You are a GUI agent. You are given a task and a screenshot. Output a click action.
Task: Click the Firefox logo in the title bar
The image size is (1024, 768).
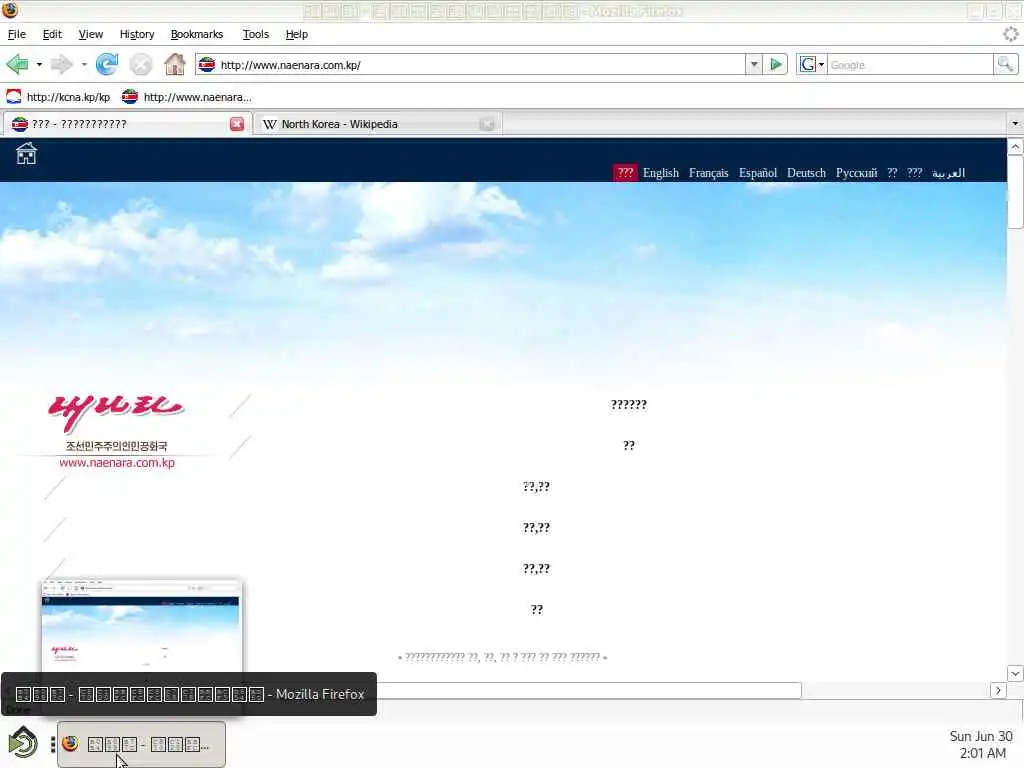(10, 10)
